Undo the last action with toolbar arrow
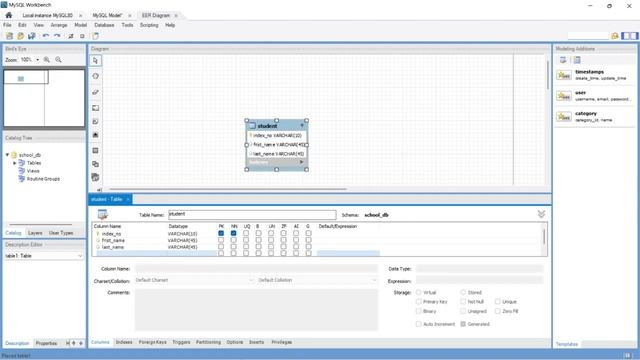 46,36
